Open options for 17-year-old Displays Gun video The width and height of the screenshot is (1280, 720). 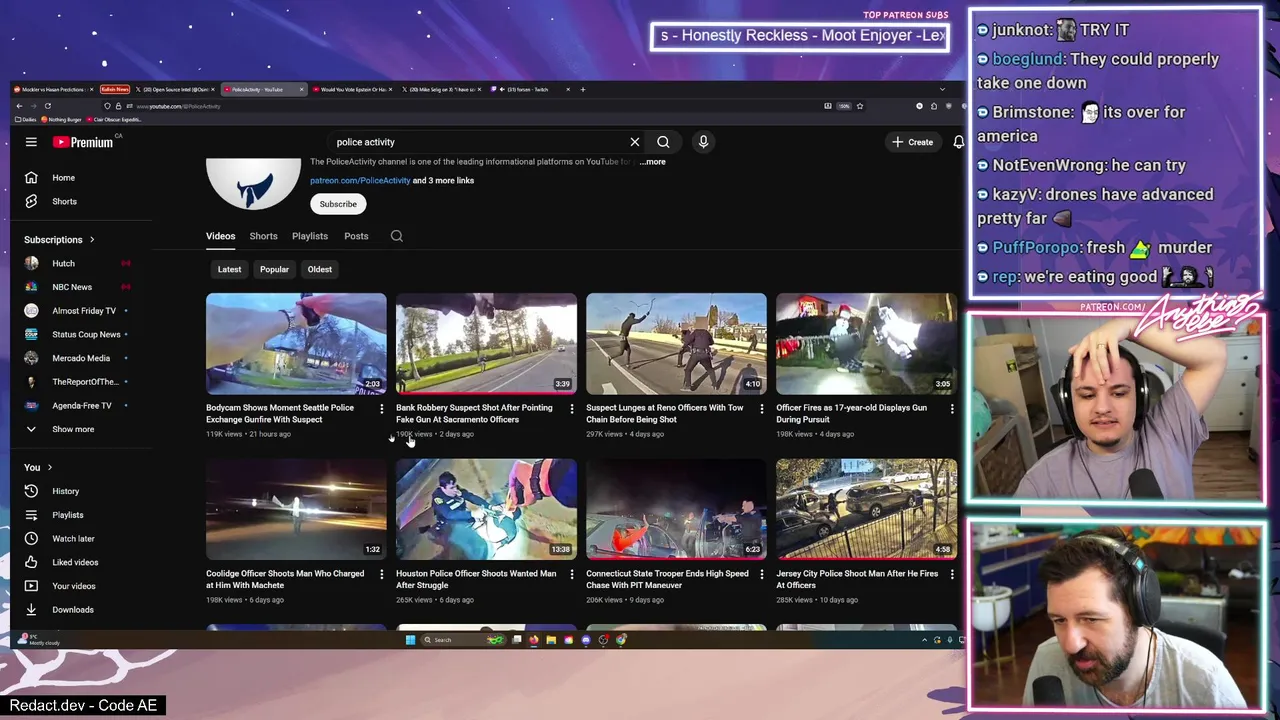[x=951, y=408]
